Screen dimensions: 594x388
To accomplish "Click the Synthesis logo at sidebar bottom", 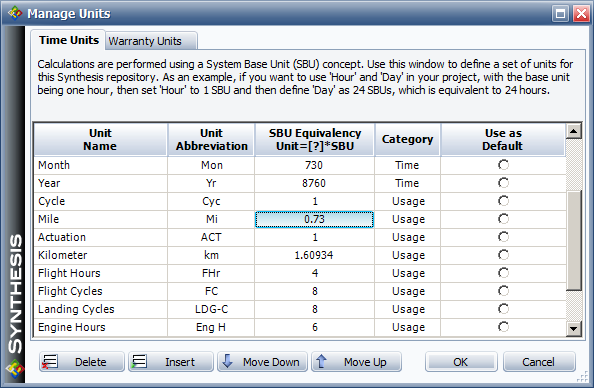I will 15,369.
